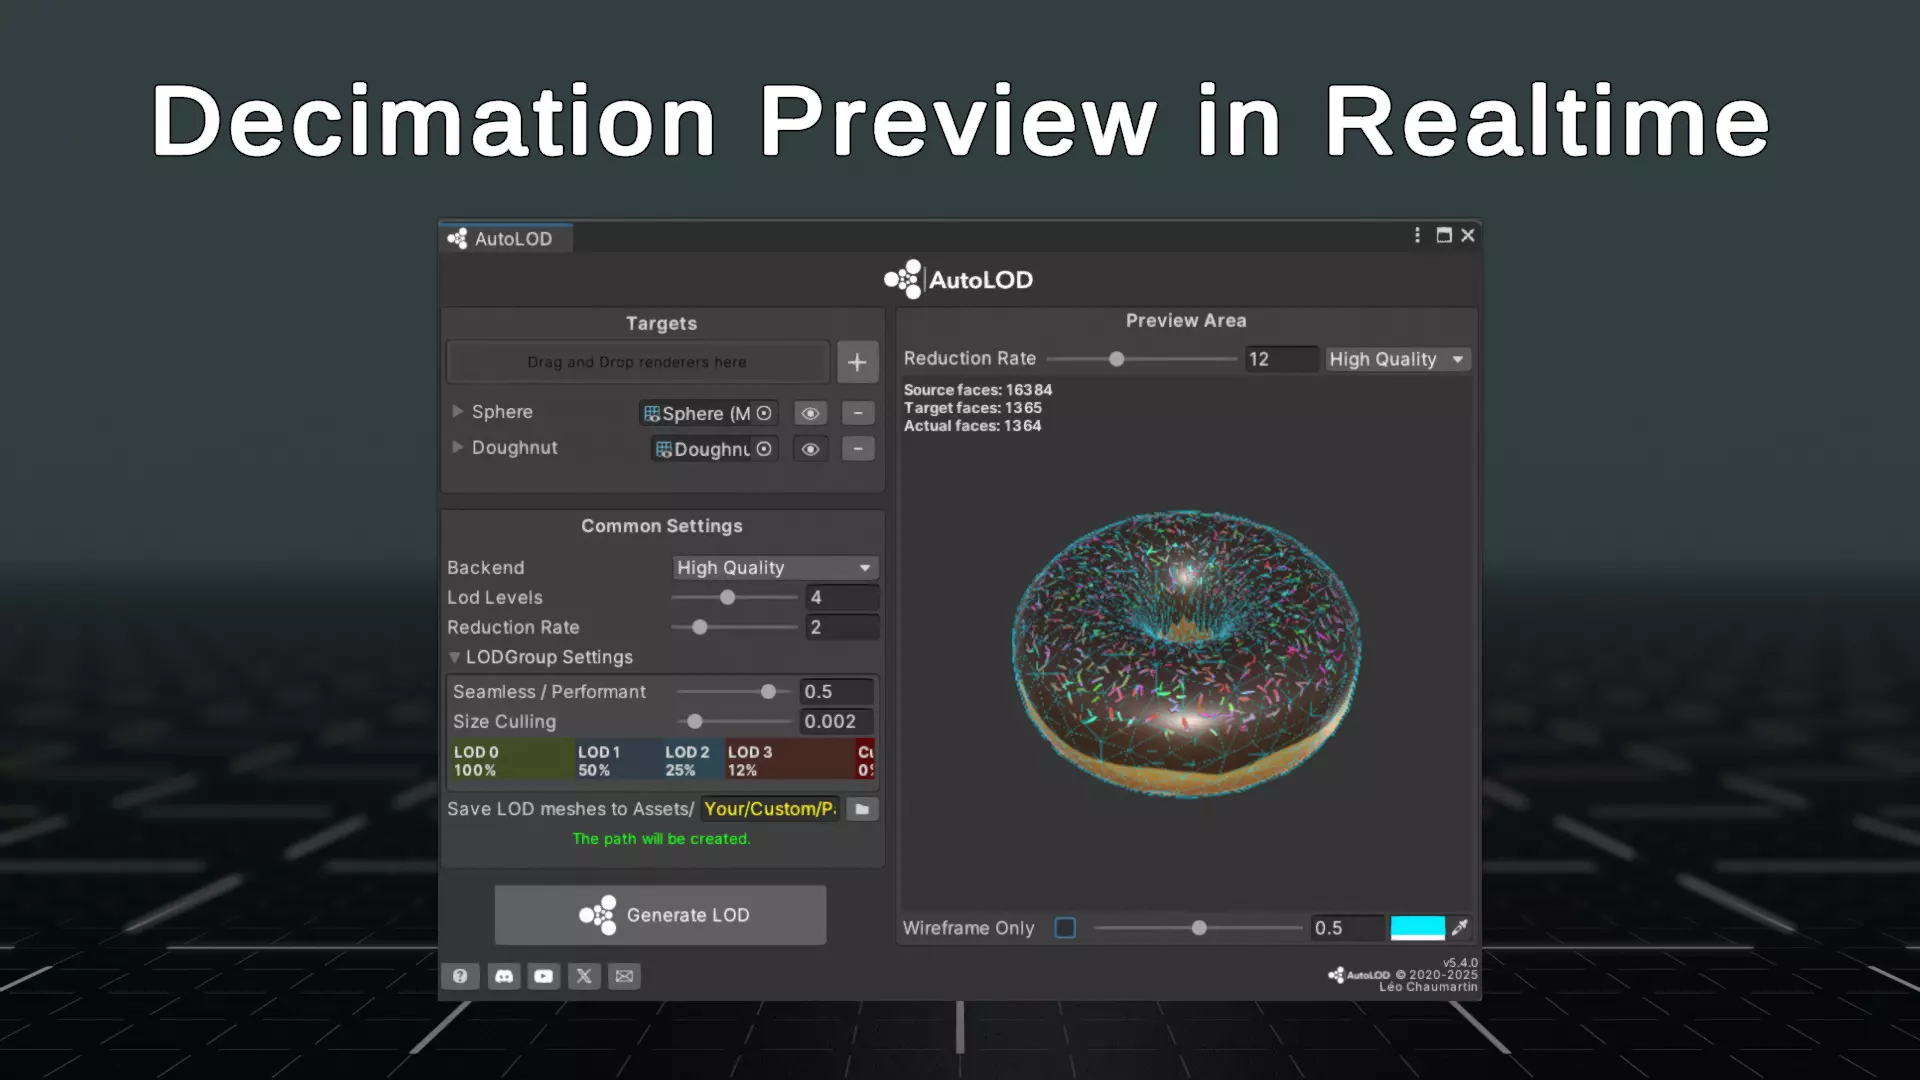Click the Generate LOD button
The image size is (1920, 1080).
tap(660, 915)
